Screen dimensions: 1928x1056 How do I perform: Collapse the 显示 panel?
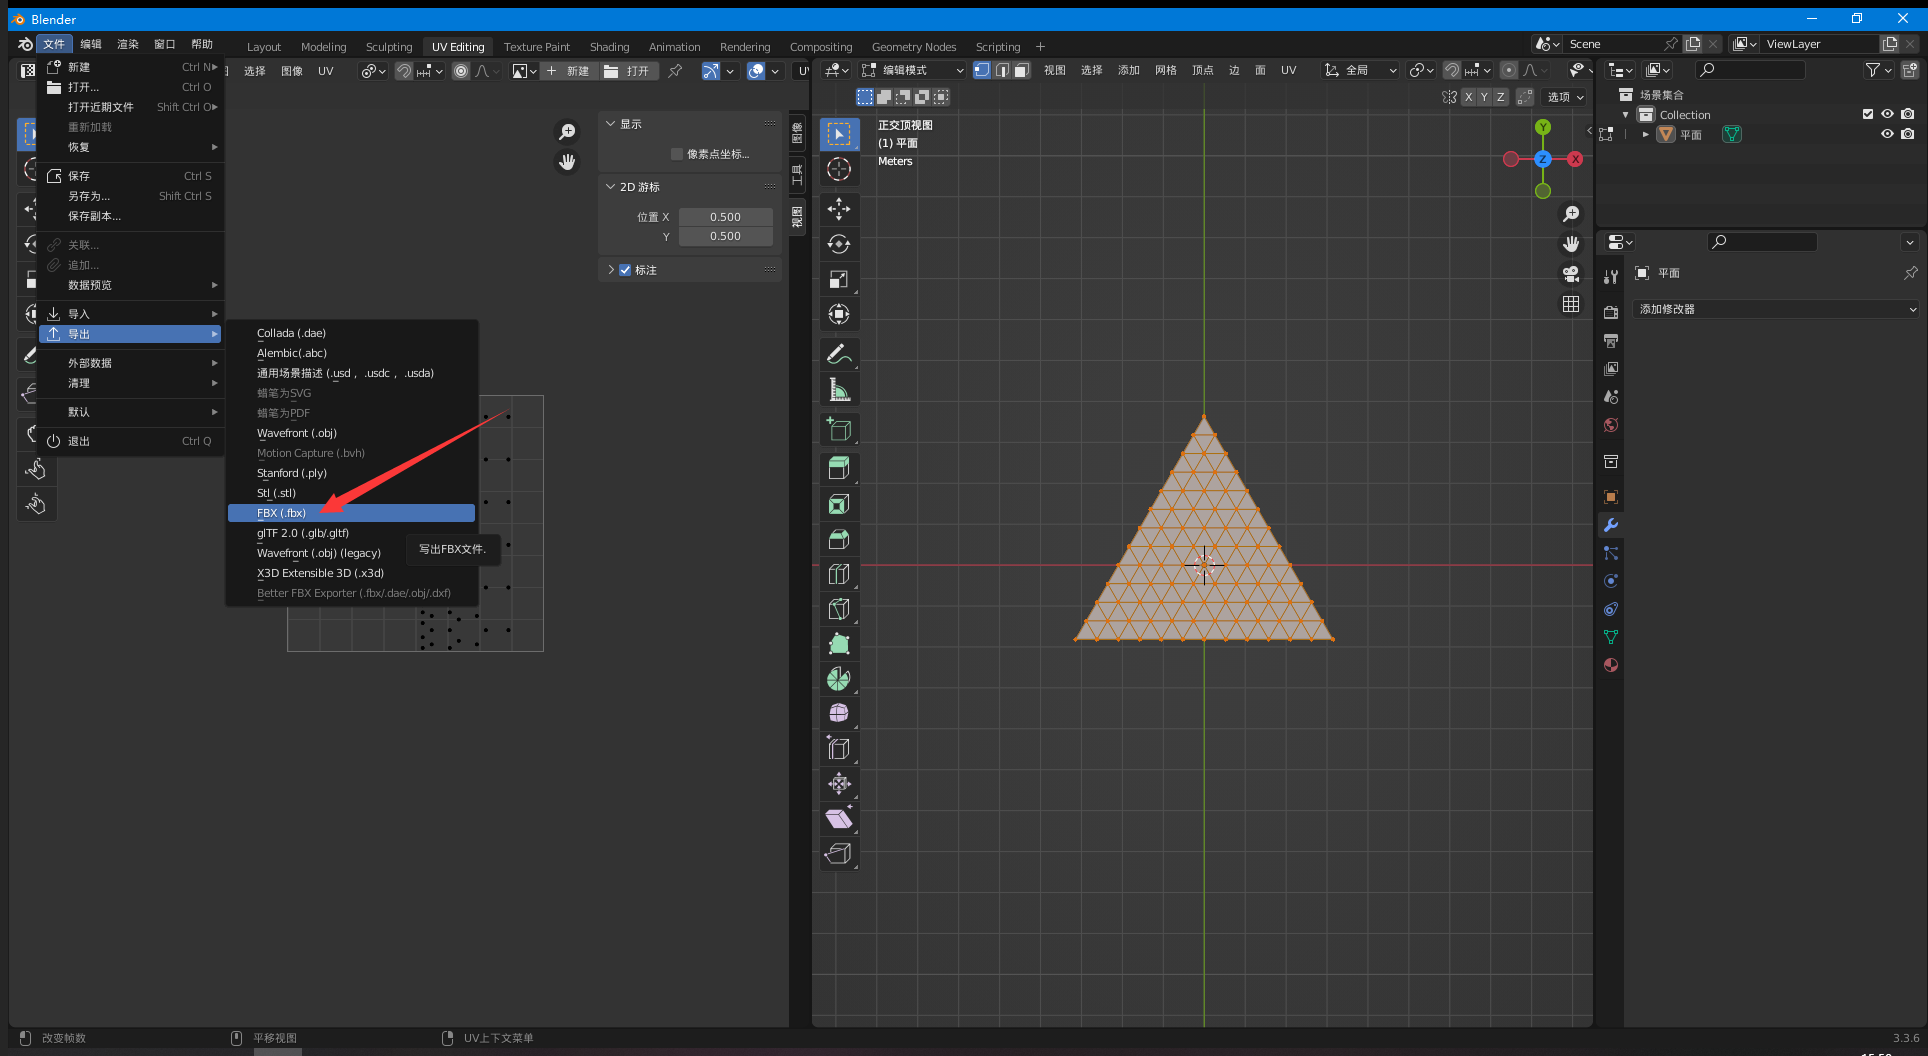pos(610,124)
